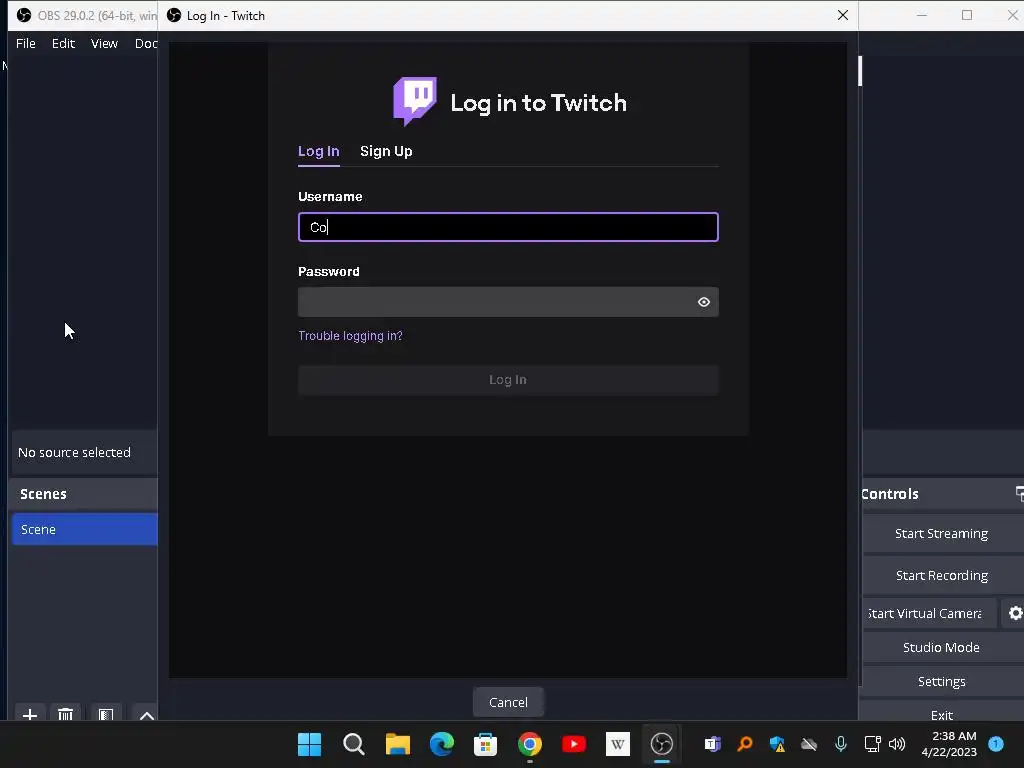The image size is (1024, 768).
Task: Click Start Streaming in Controls
Action: (x=941, y=534)
